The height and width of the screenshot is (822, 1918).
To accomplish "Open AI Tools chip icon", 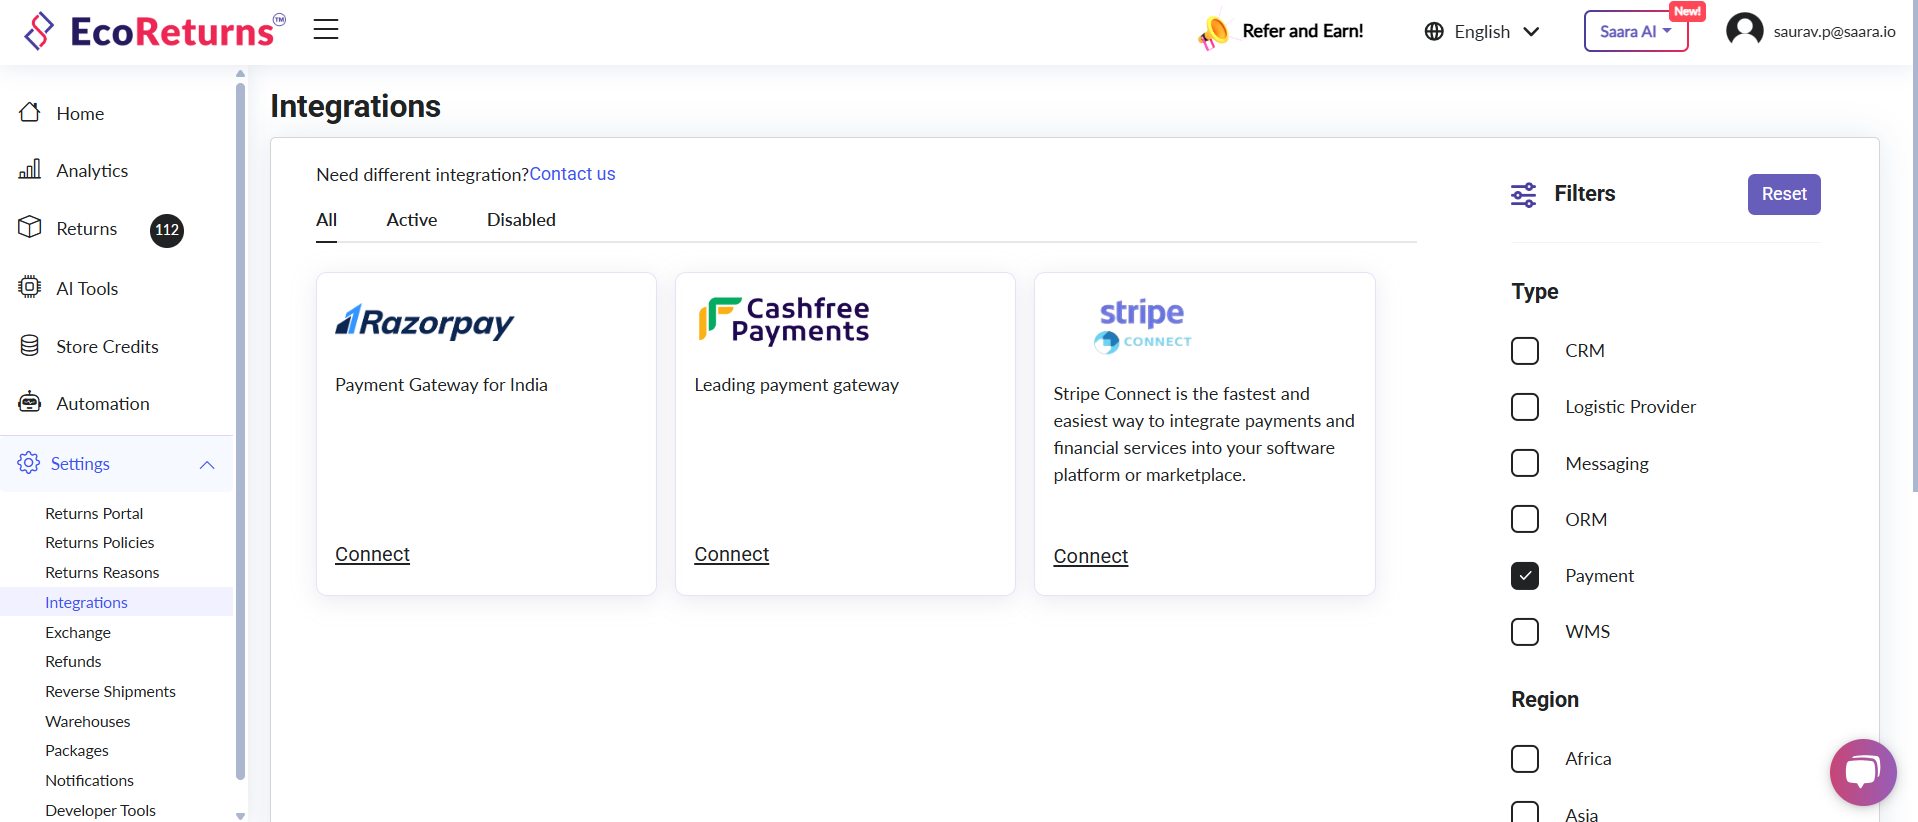I will (30, 288).
